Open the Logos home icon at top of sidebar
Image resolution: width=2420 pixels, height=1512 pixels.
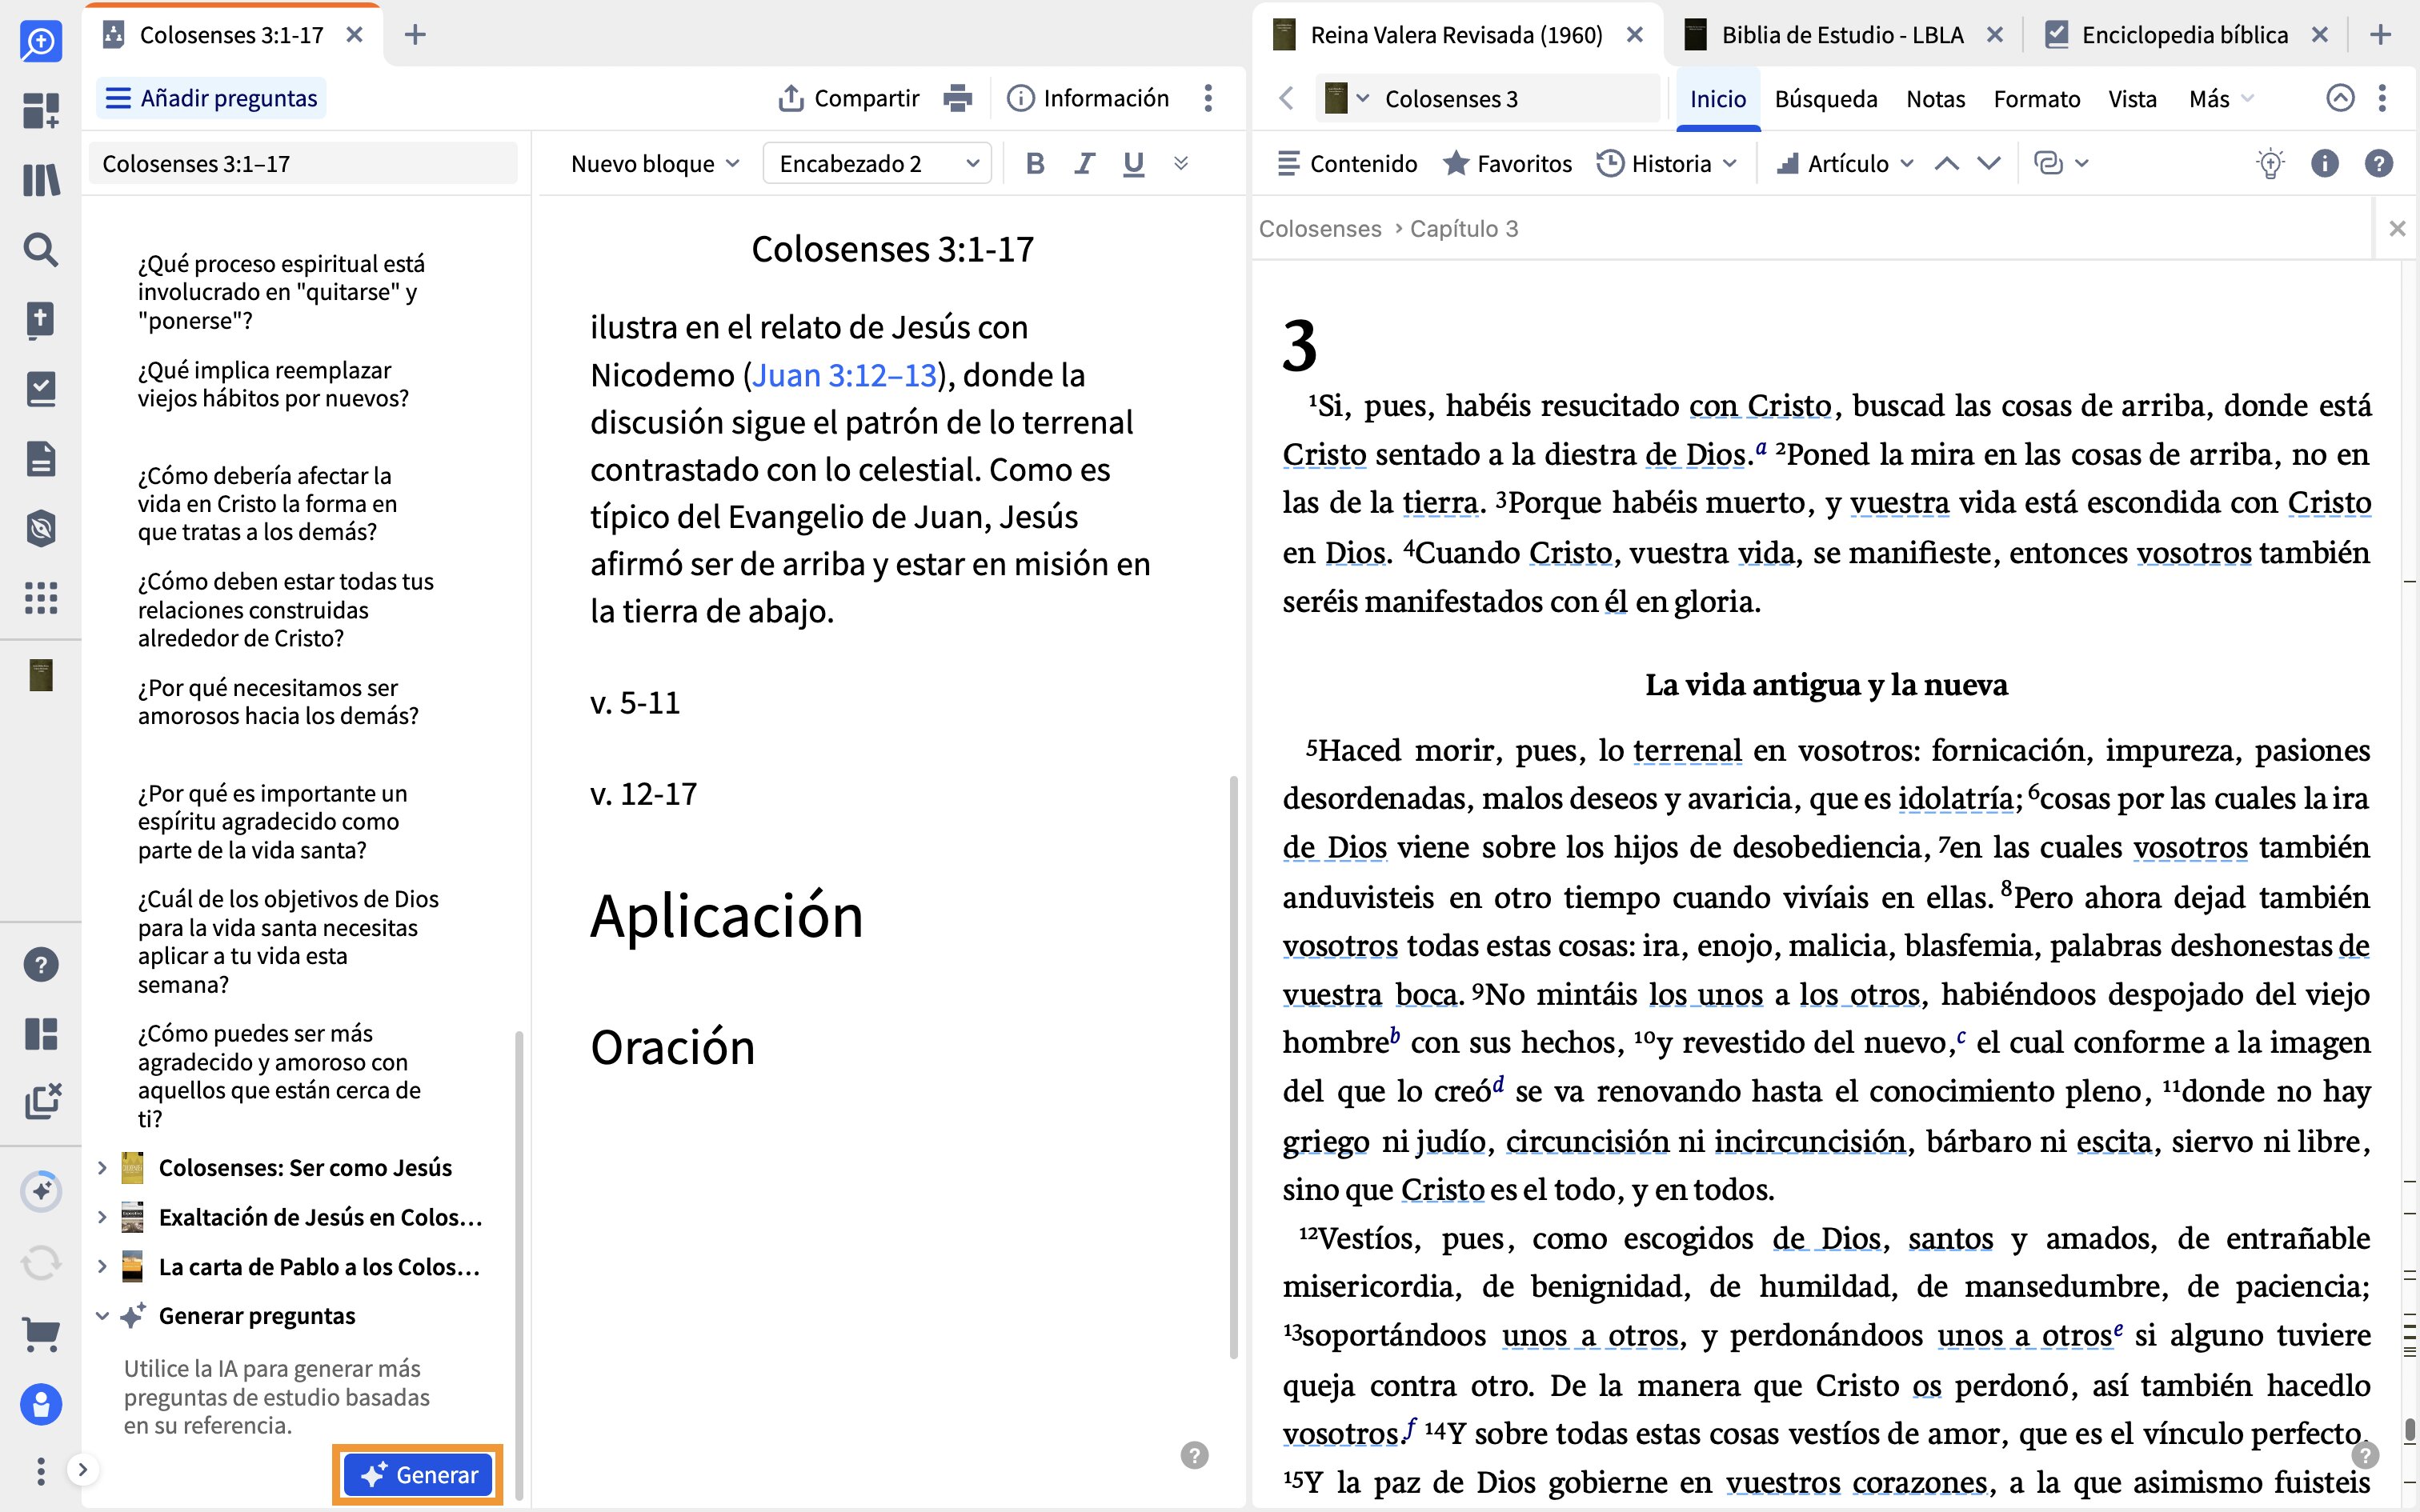(41, 41)
